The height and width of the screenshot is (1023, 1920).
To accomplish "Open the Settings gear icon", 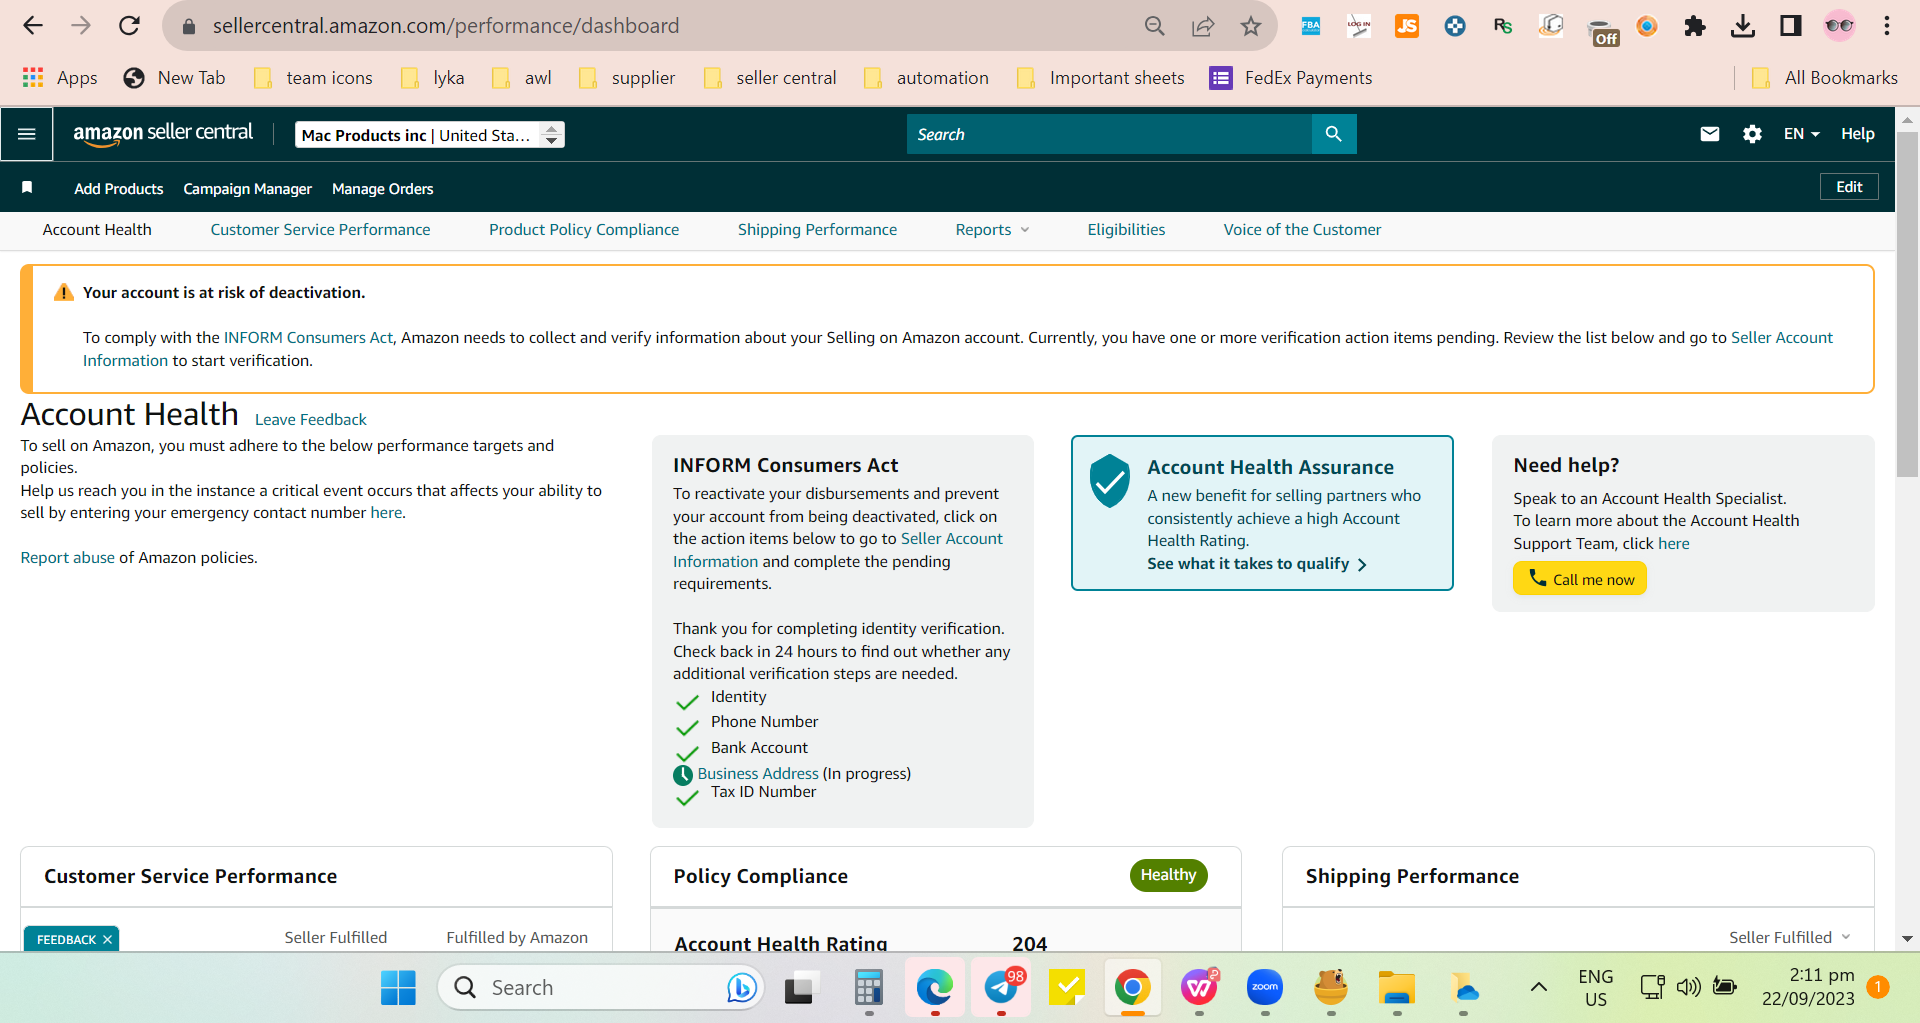I will point(1752,134).
